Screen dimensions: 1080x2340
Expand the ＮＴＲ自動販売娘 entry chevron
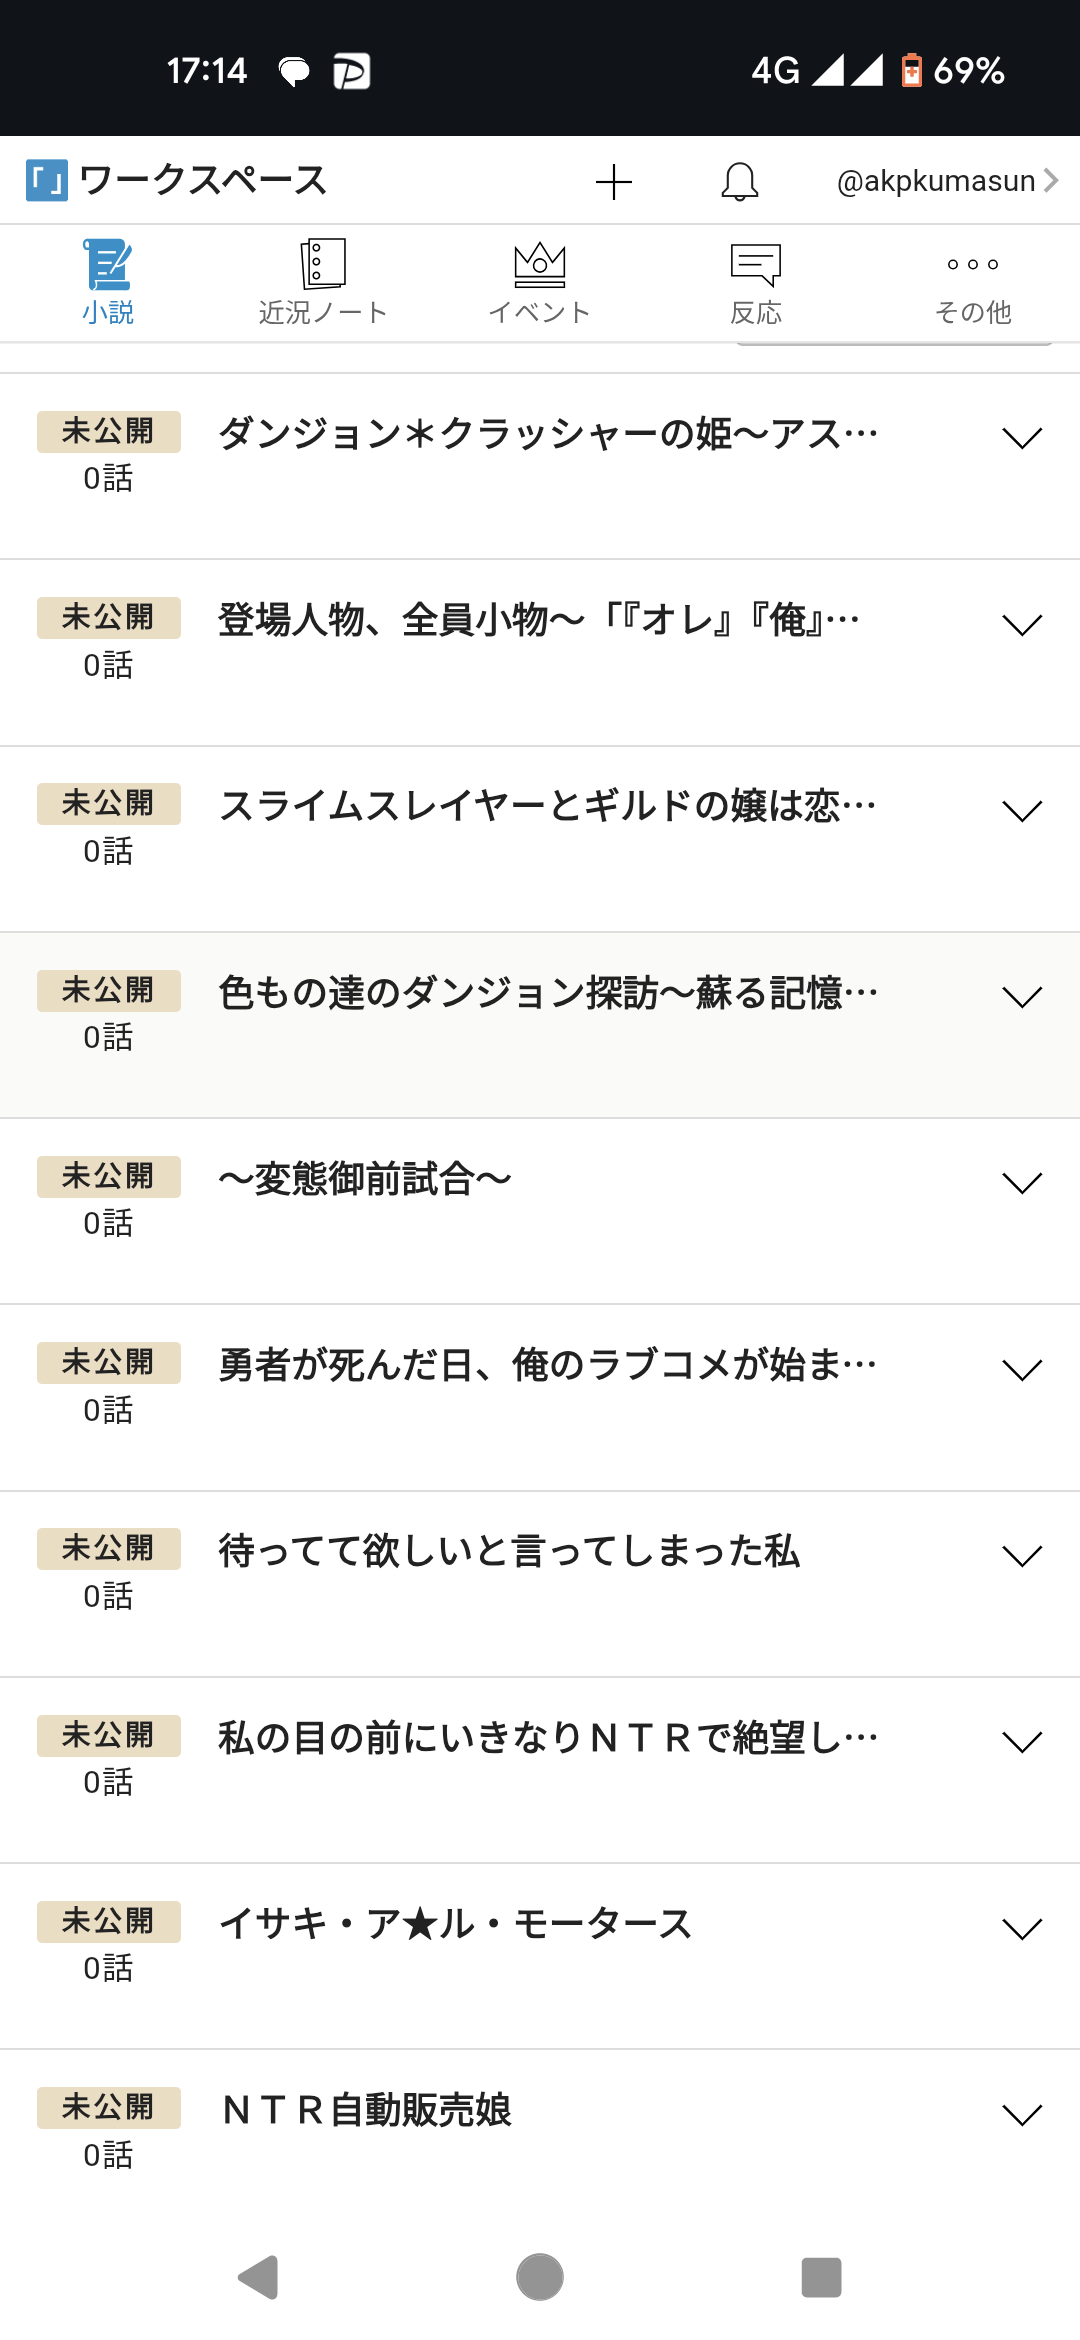pos(1022,2114)
